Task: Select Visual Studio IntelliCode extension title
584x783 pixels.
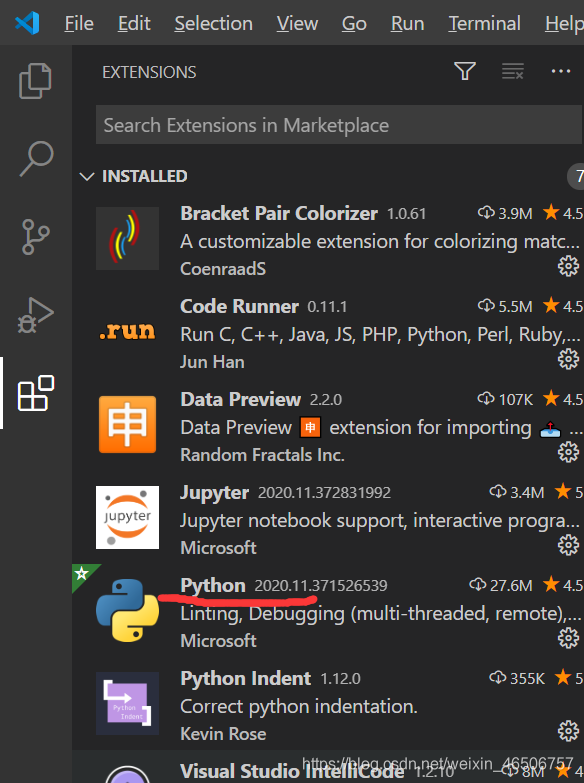Action: point(292,772)
